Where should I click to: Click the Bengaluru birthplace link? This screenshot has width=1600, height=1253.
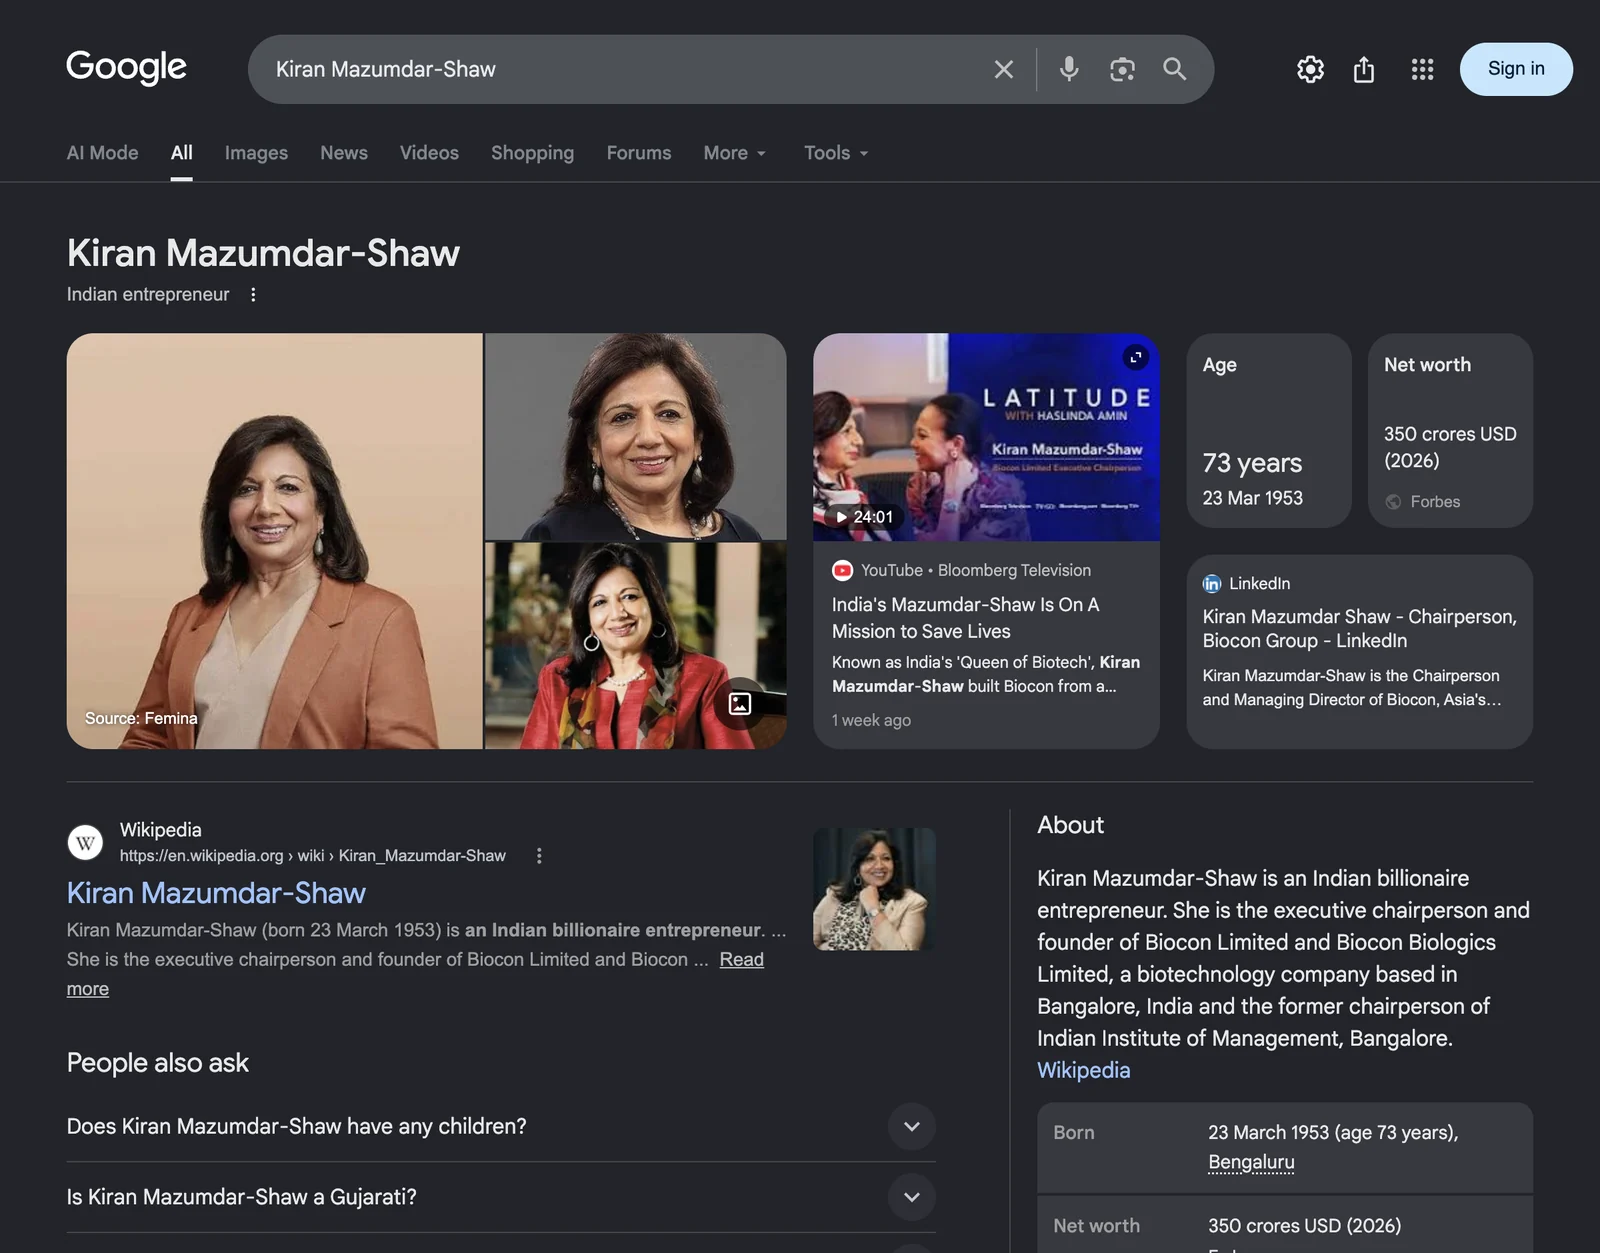[x=1251, y=1162]
